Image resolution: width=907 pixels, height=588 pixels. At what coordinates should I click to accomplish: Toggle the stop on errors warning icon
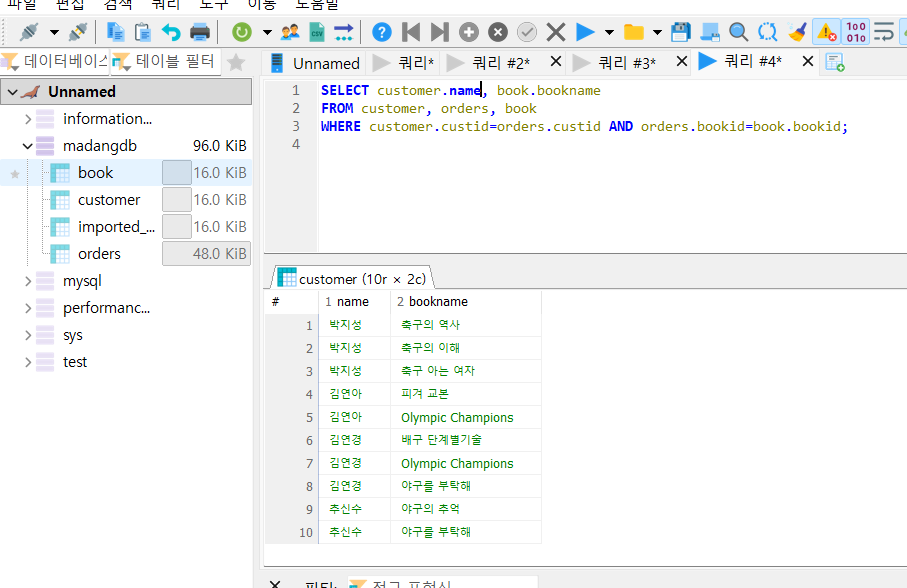pyautogui.click(x=827, y=32)
